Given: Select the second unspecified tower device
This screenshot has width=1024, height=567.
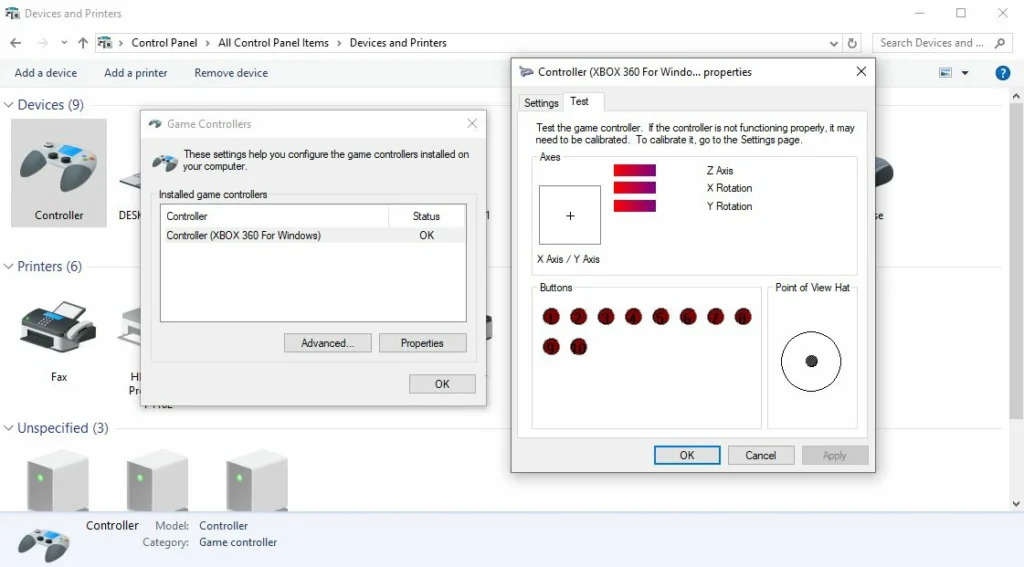Looking at the screenshot, I should click(x=157, y=480).
